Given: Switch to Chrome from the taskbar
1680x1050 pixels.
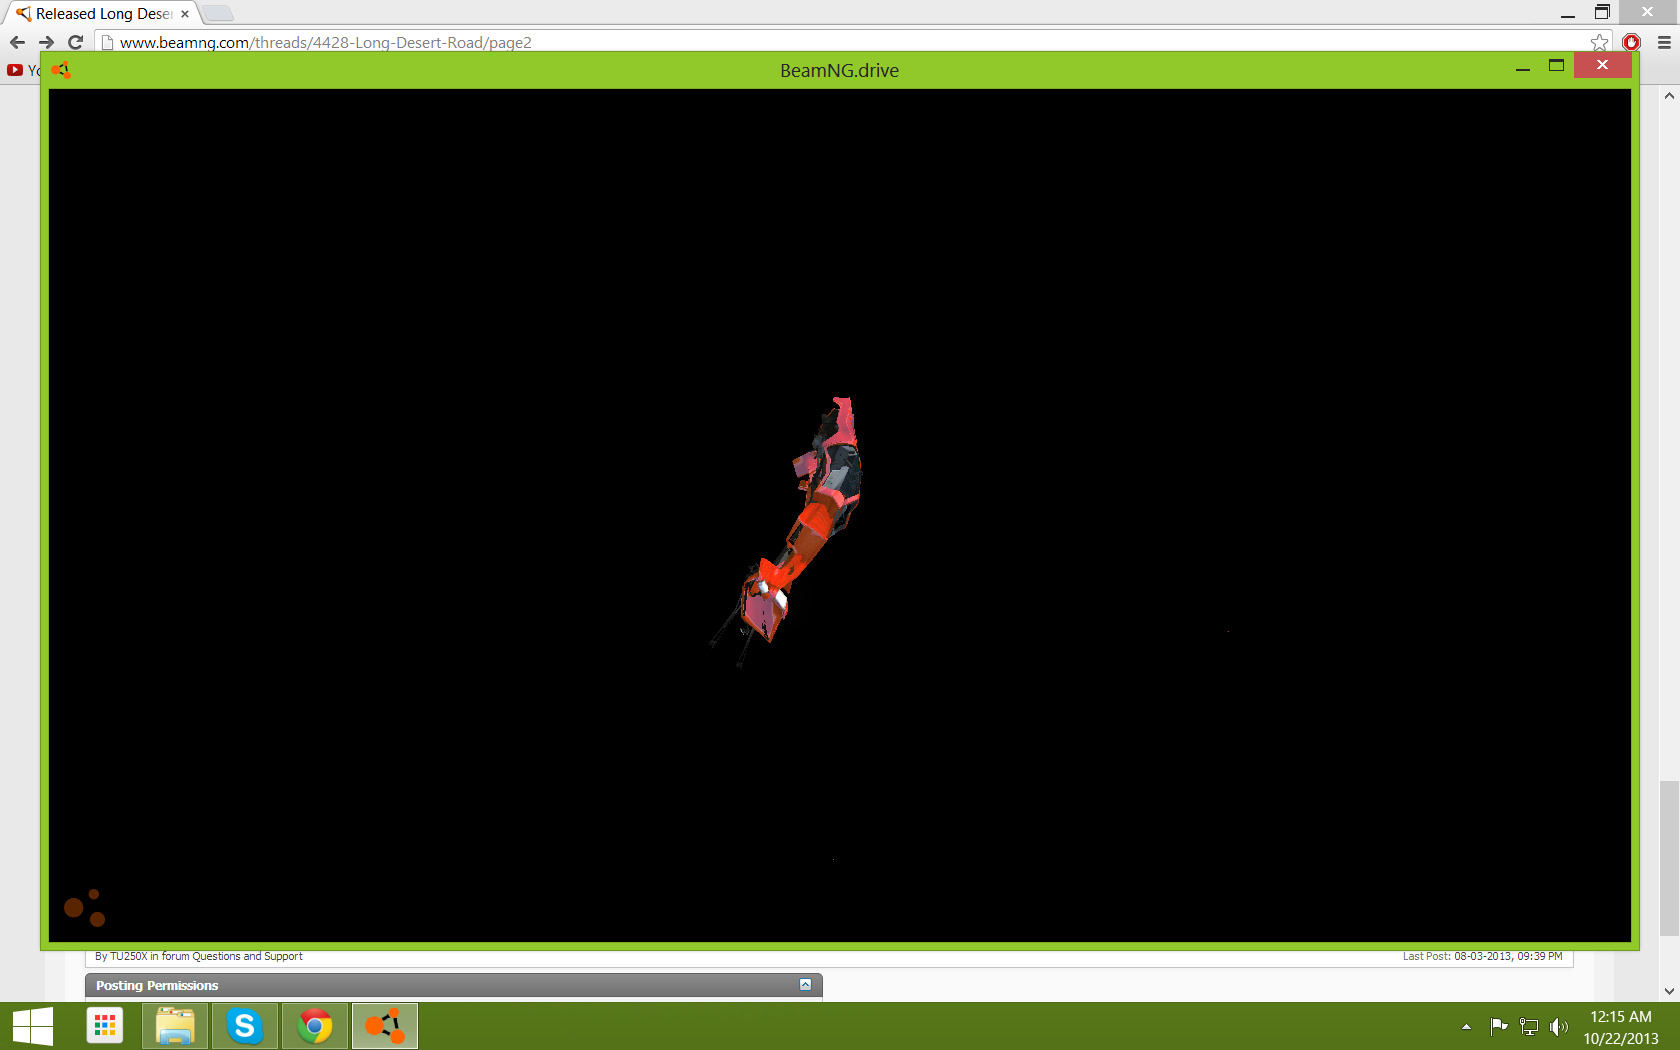Looking at the screenshot, I should pos(315,1026).
